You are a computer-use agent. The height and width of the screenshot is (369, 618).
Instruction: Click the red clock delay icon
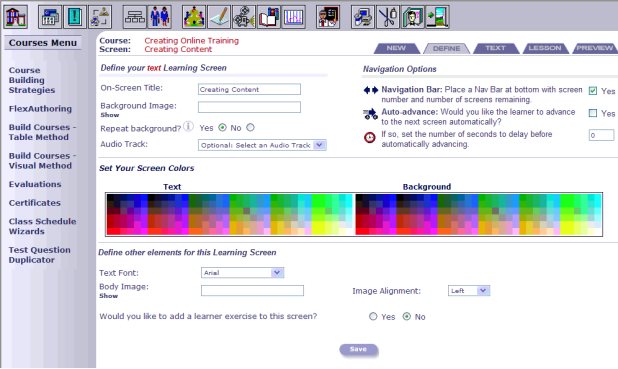370,137
